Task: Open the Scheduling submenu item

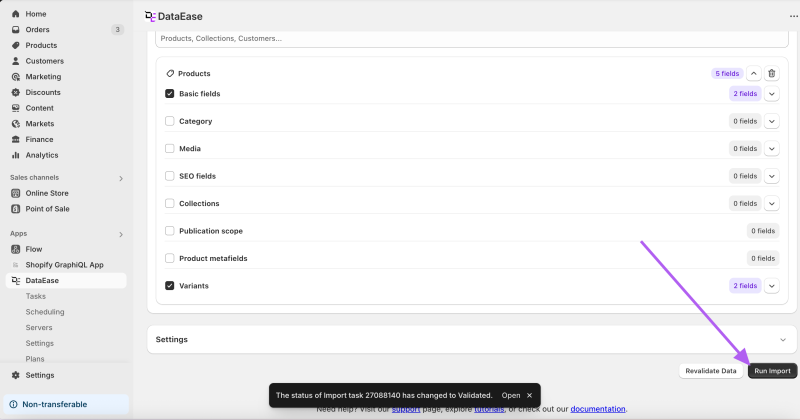Action: [45, 312]
